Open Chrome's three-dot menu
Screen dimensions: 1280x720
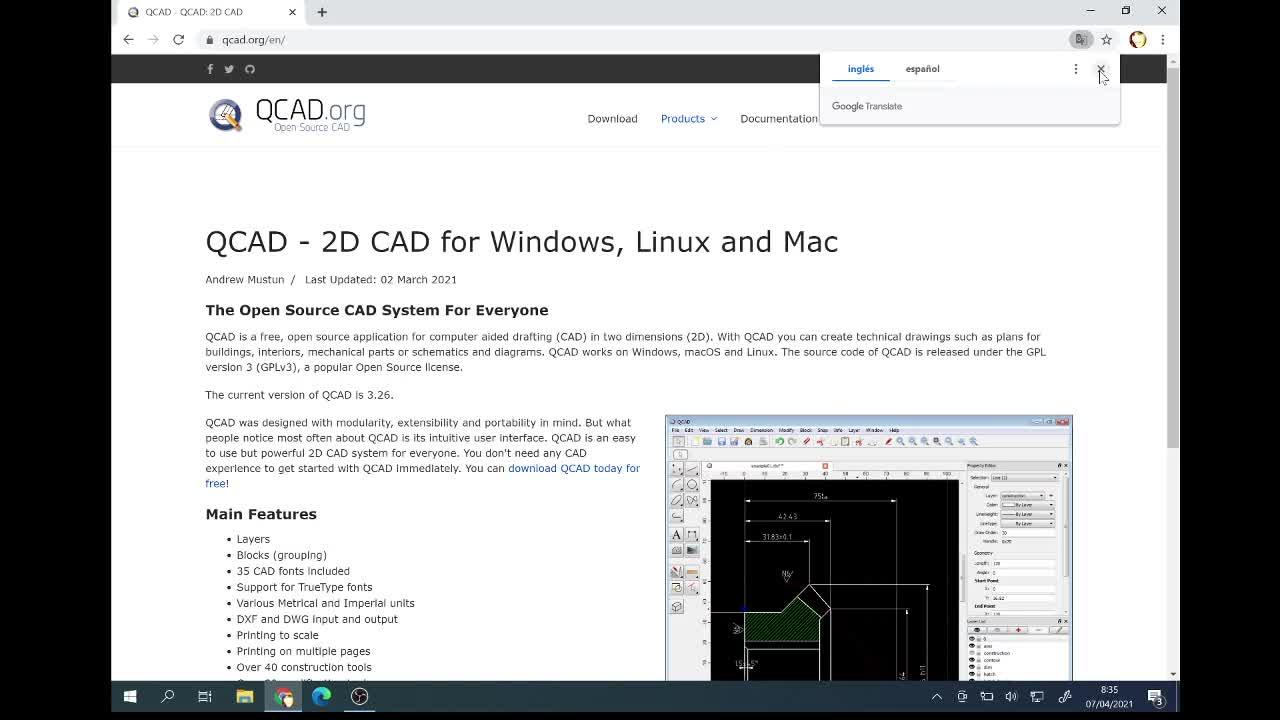click(1162, 39)
